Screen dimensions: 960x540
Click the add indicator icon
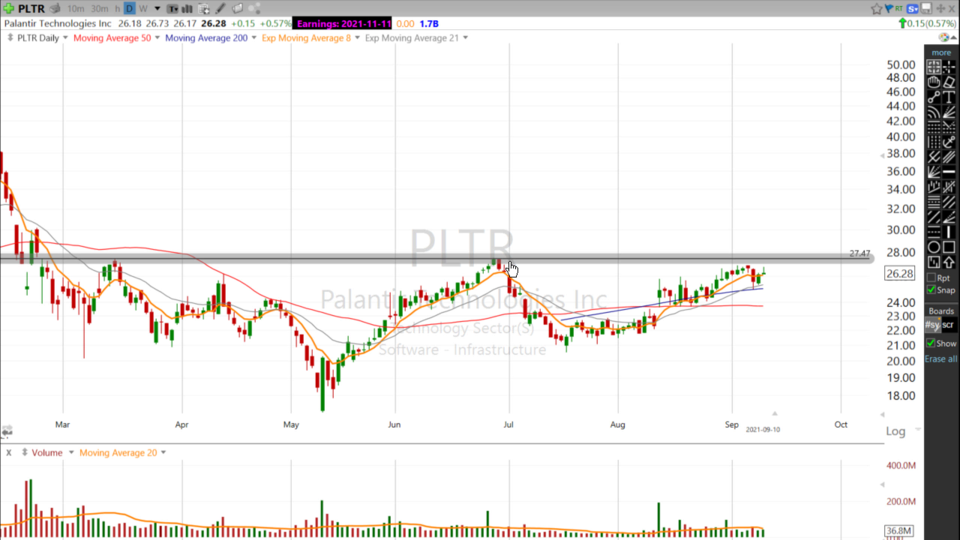pos(204,9)
